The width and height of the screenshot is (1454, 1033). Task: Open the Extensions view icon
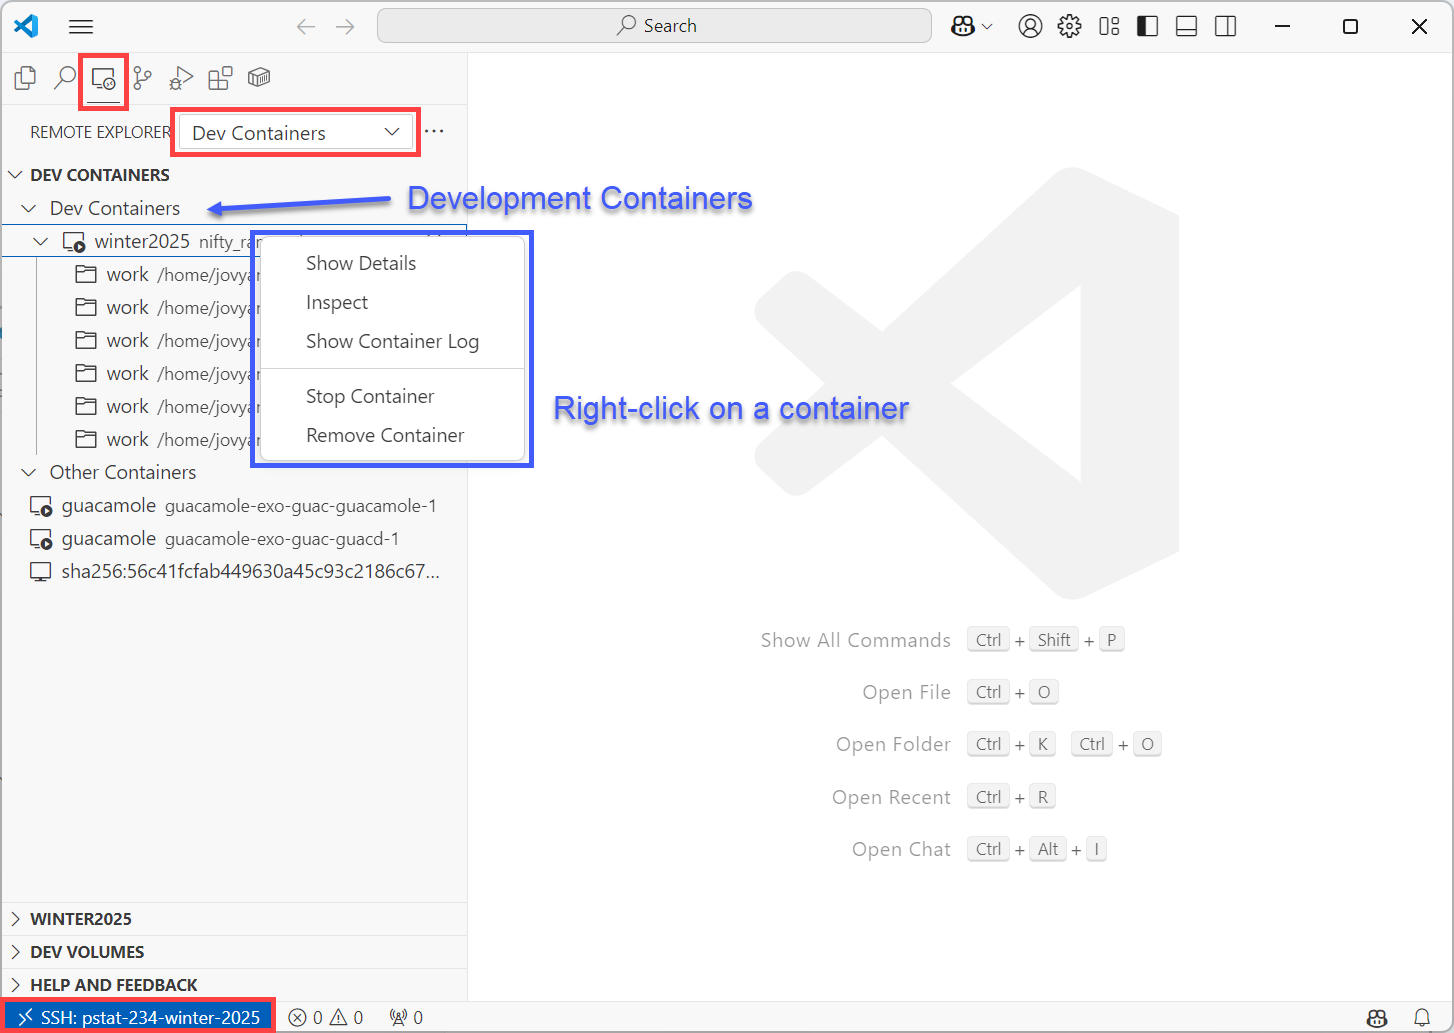[x=220, y=77]
